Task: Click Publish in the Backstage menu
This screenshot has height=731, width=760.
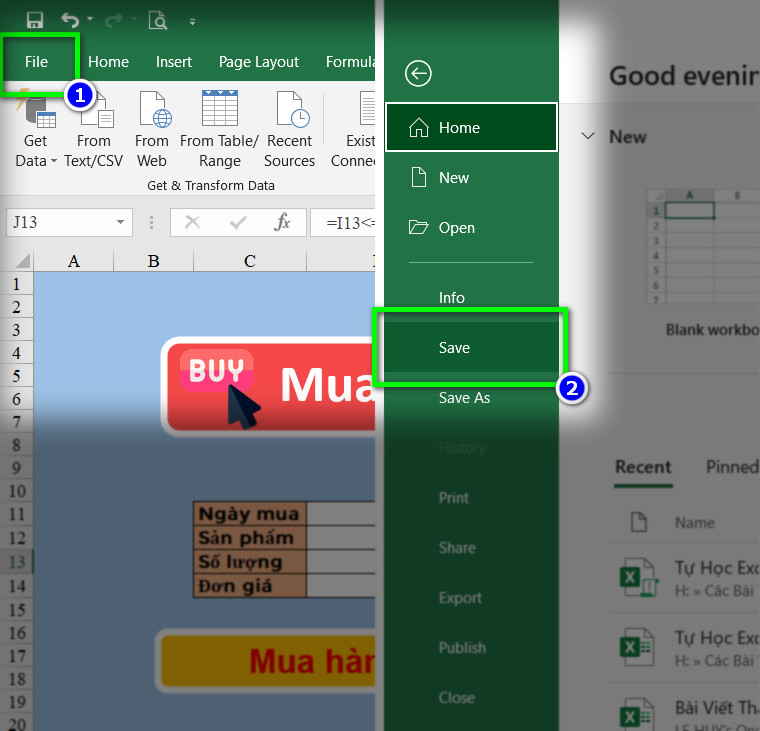Action: pos(471,647)
